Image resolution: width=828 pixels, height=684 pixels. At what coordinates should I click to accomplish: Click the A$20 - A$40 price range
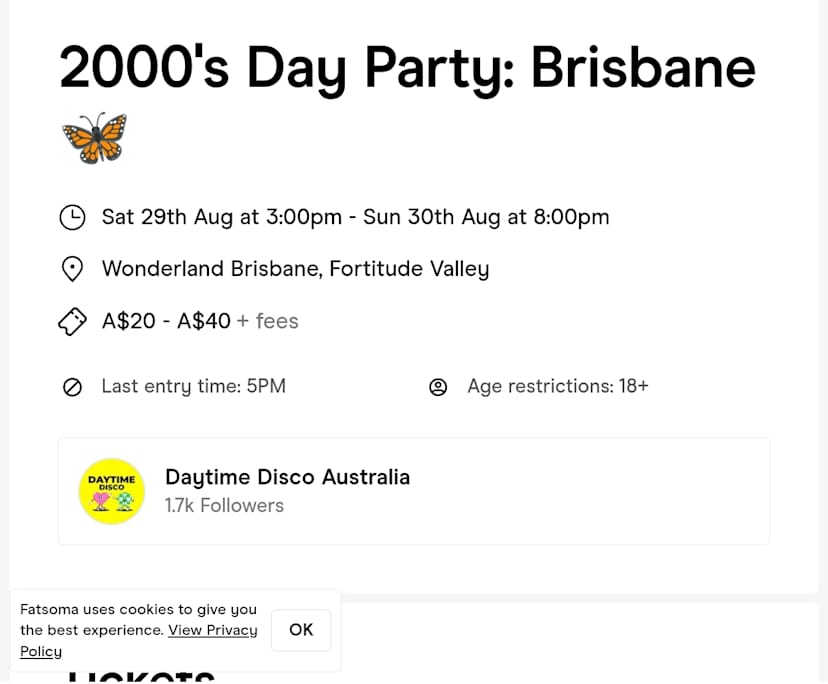[166, 321]
